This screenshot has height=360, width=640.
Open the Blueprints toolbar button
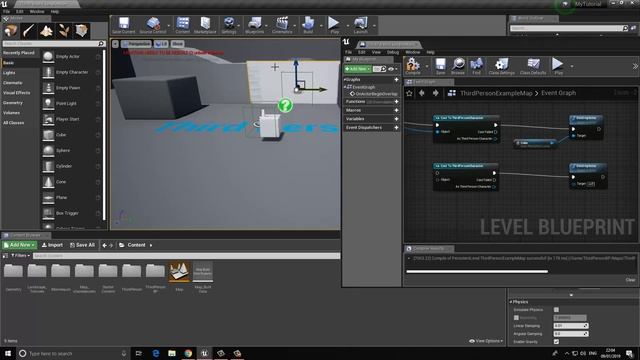255,25
